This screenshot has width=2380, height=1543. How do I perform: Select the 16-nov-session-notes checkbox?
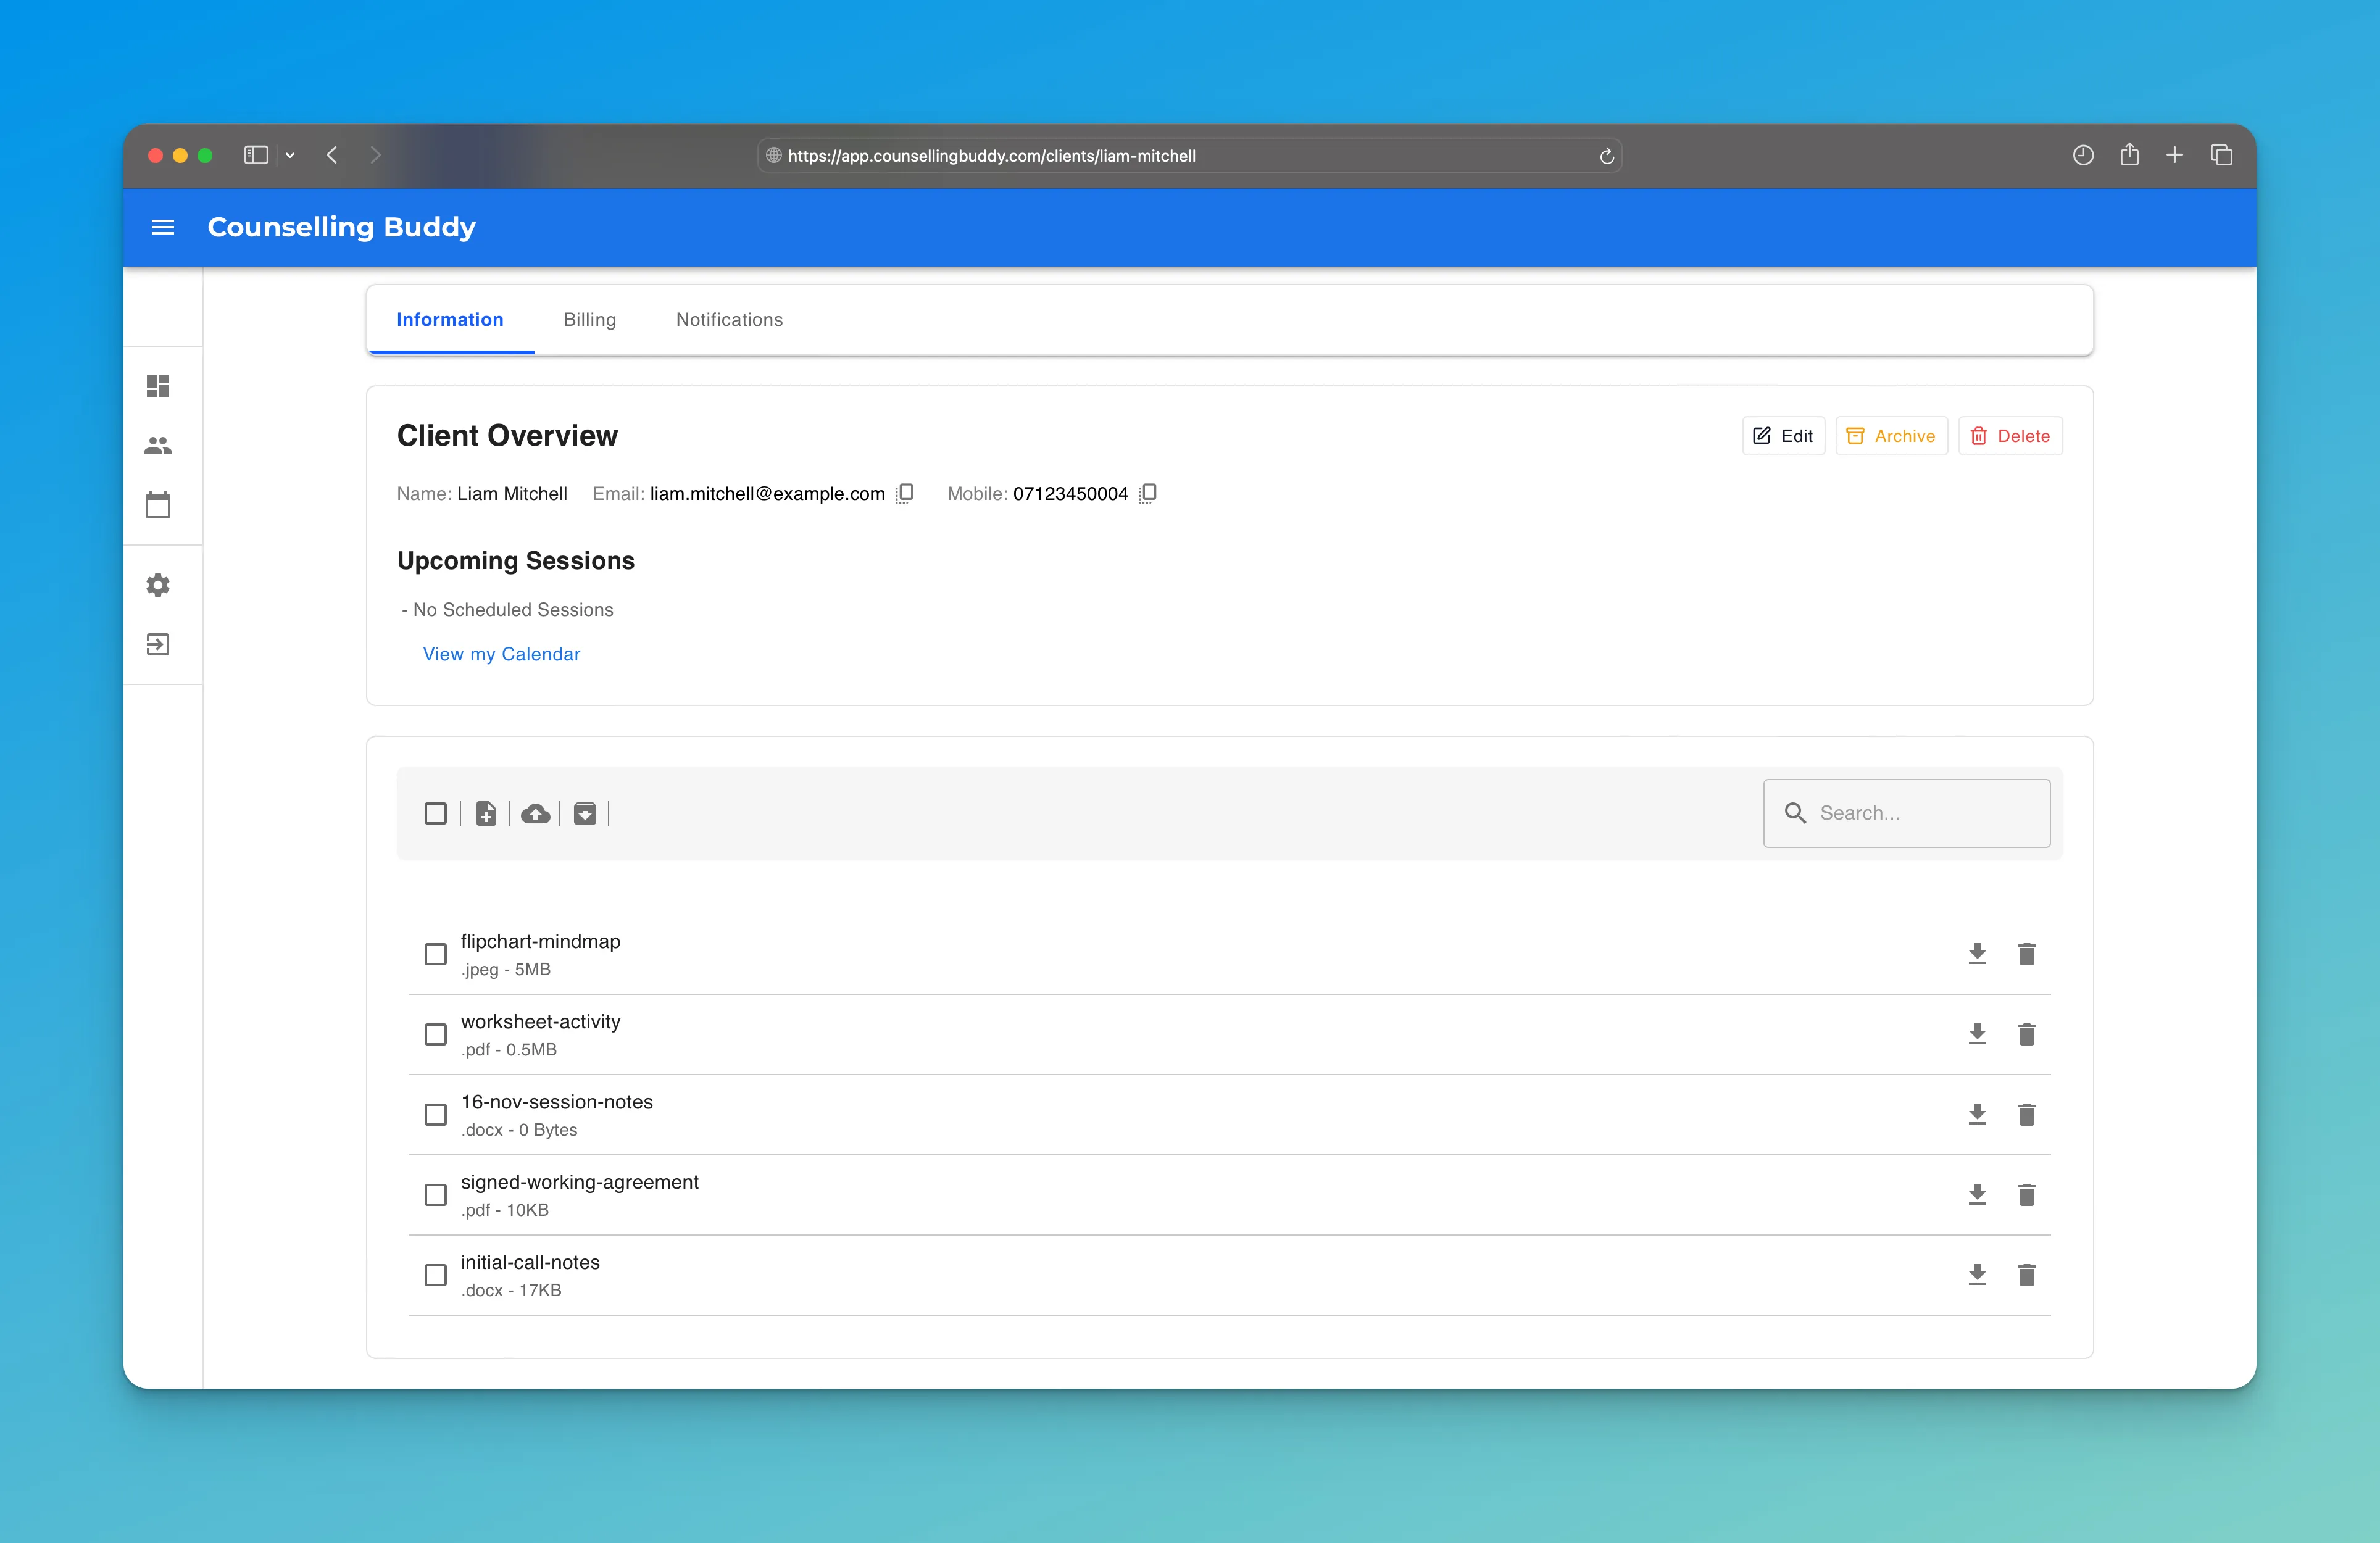coord(435,1115)
